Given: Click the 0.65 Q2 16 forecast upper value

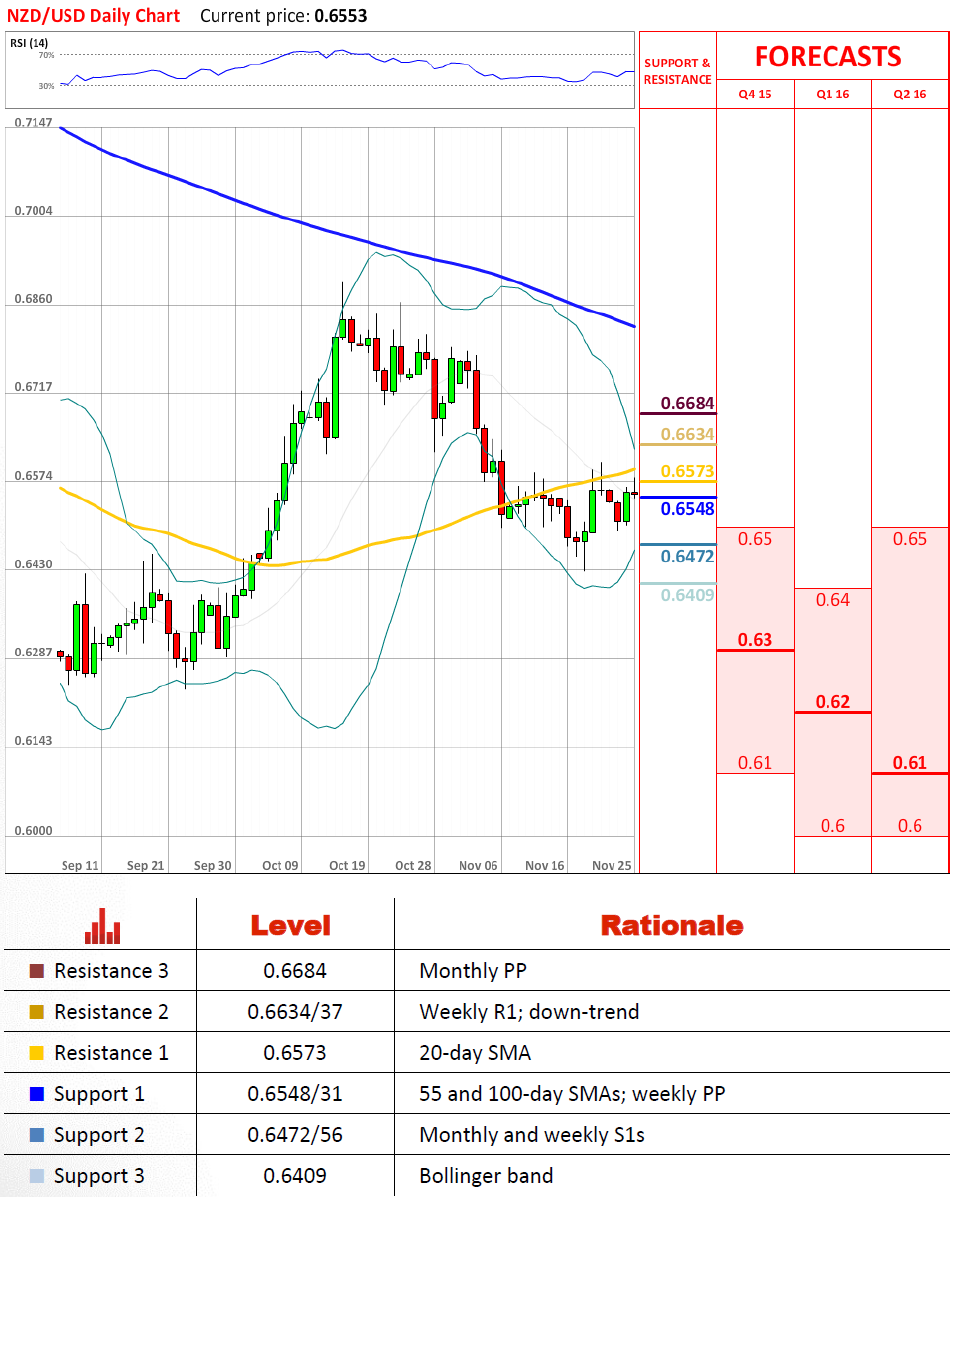Looking at the screenshot, I should pos(910,539).
